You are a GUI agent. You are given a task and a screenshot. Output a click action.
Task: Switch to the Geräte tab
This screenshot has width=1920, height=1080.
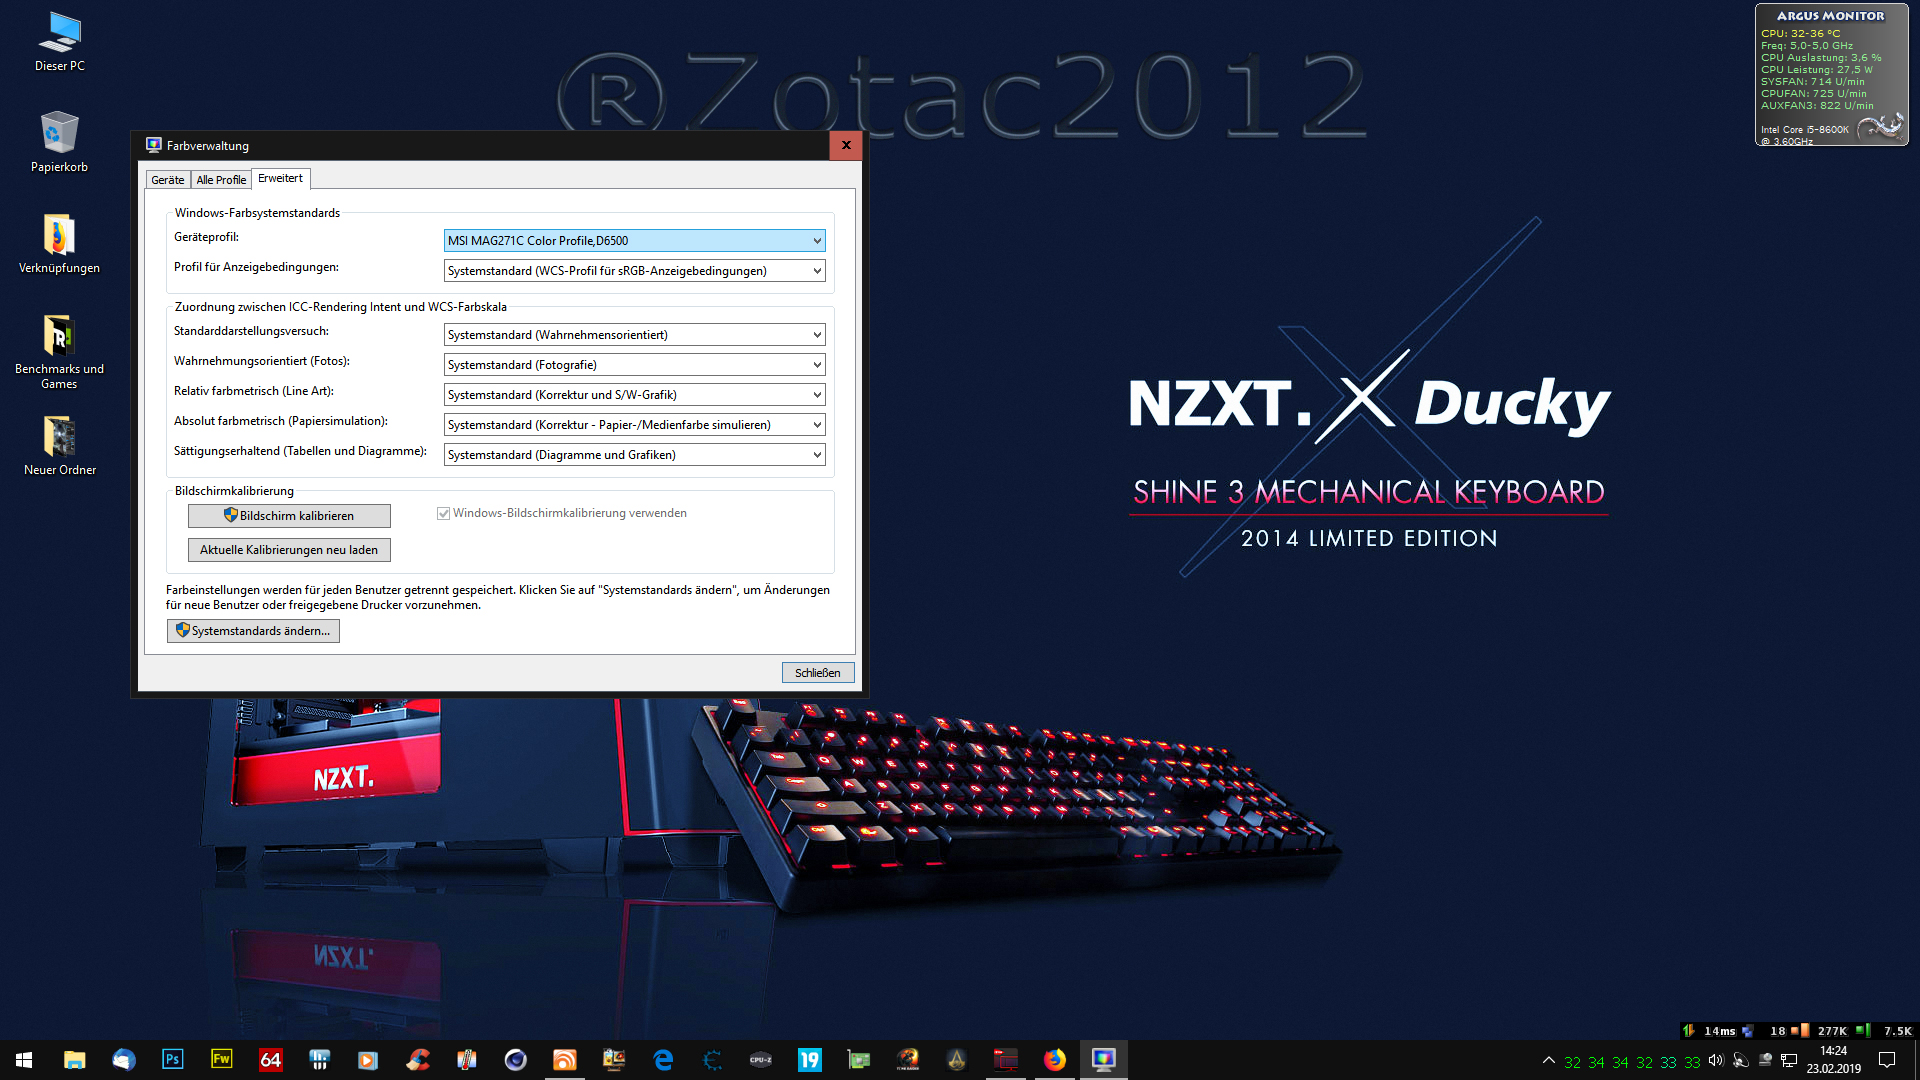click(167, 180)
